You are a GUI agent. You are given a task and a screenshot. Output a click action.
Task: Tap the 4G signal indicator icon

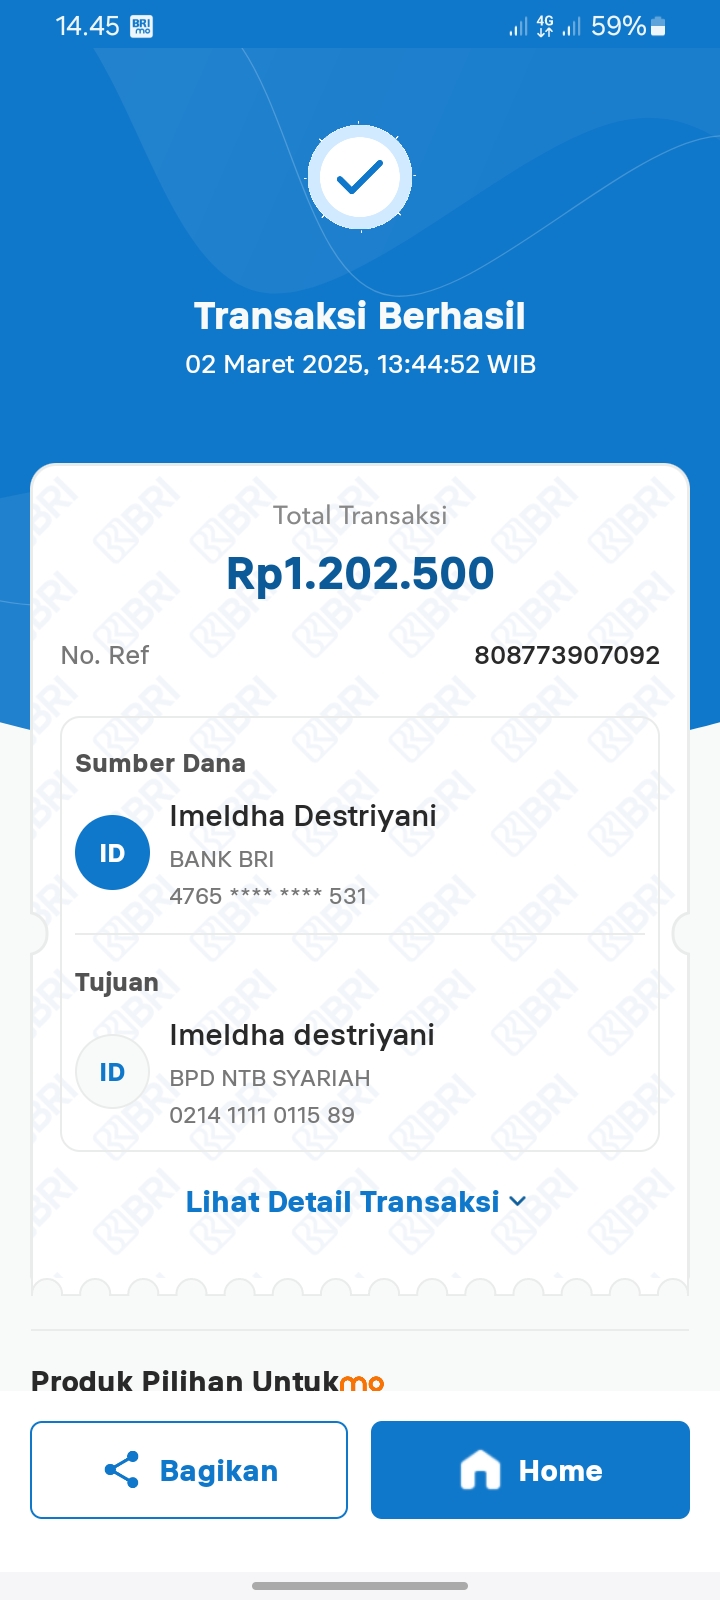(545, 27)
